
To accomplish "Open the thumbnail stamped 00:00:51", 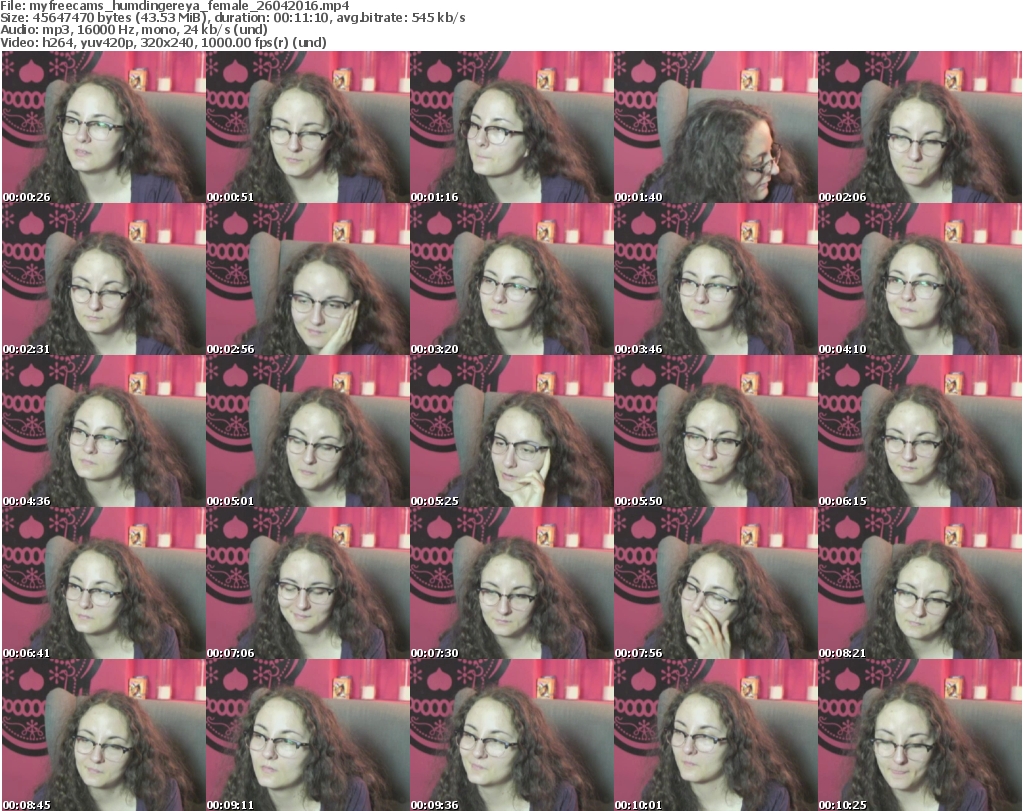I will pos(308,127).
